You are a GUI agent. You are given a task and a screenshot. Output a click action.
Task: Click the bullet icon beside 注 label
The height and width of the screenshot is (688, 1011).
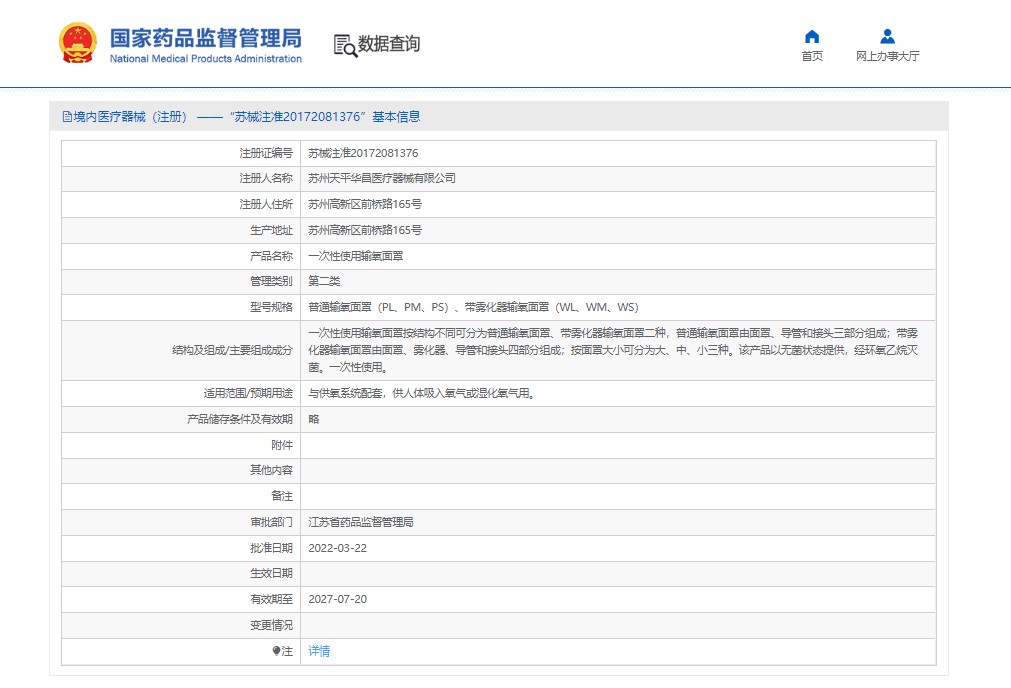coord(277,651)
